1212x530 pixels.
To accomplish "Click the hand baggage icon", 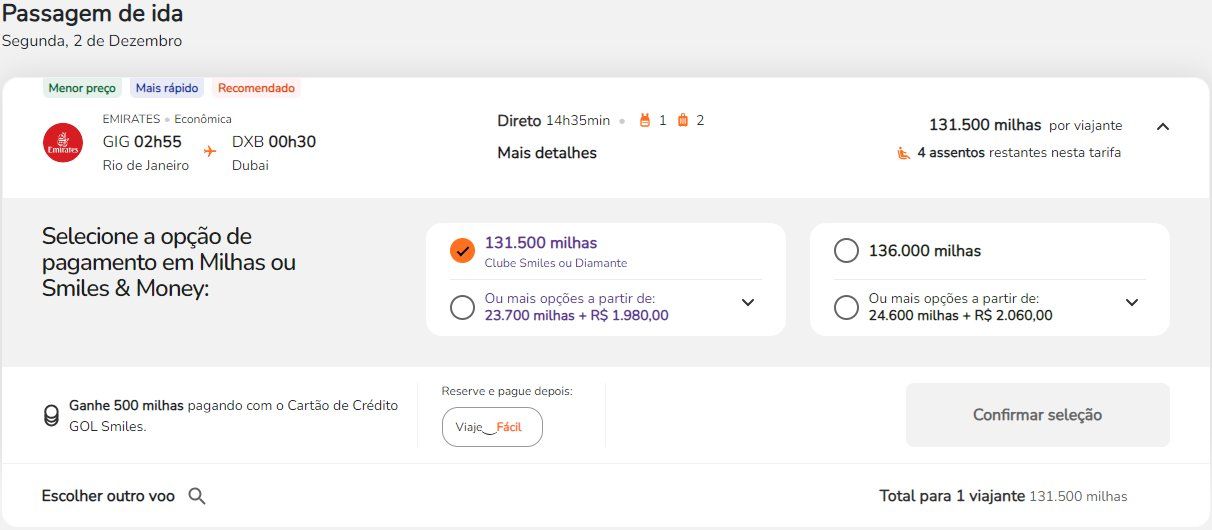I will pos(645,121).
